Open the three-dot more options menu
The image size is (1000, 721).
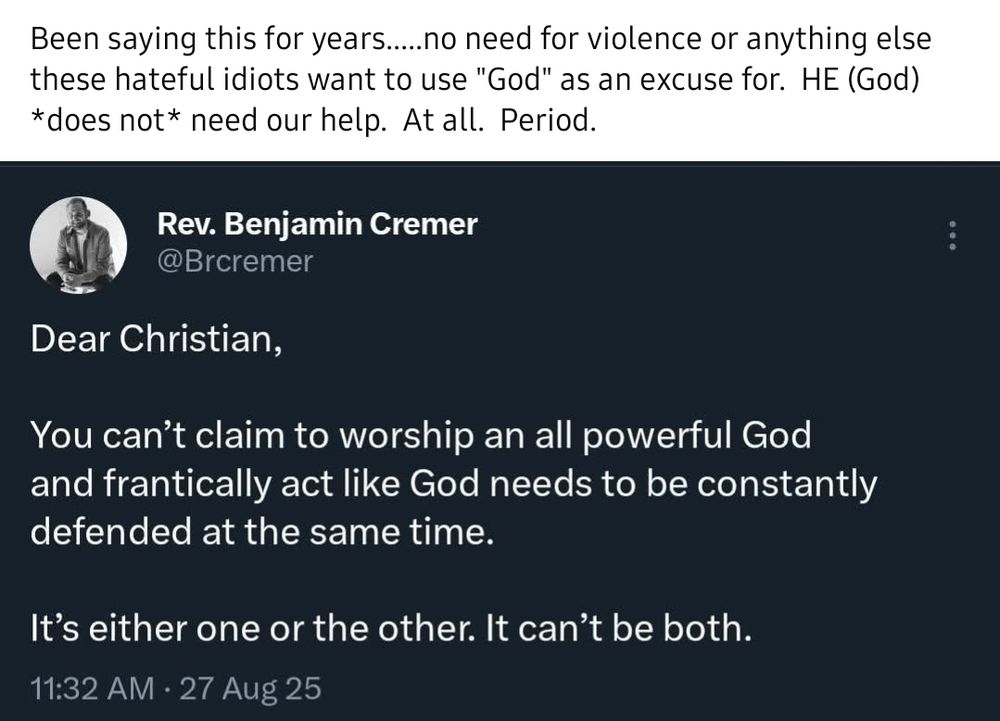(952, 235)
